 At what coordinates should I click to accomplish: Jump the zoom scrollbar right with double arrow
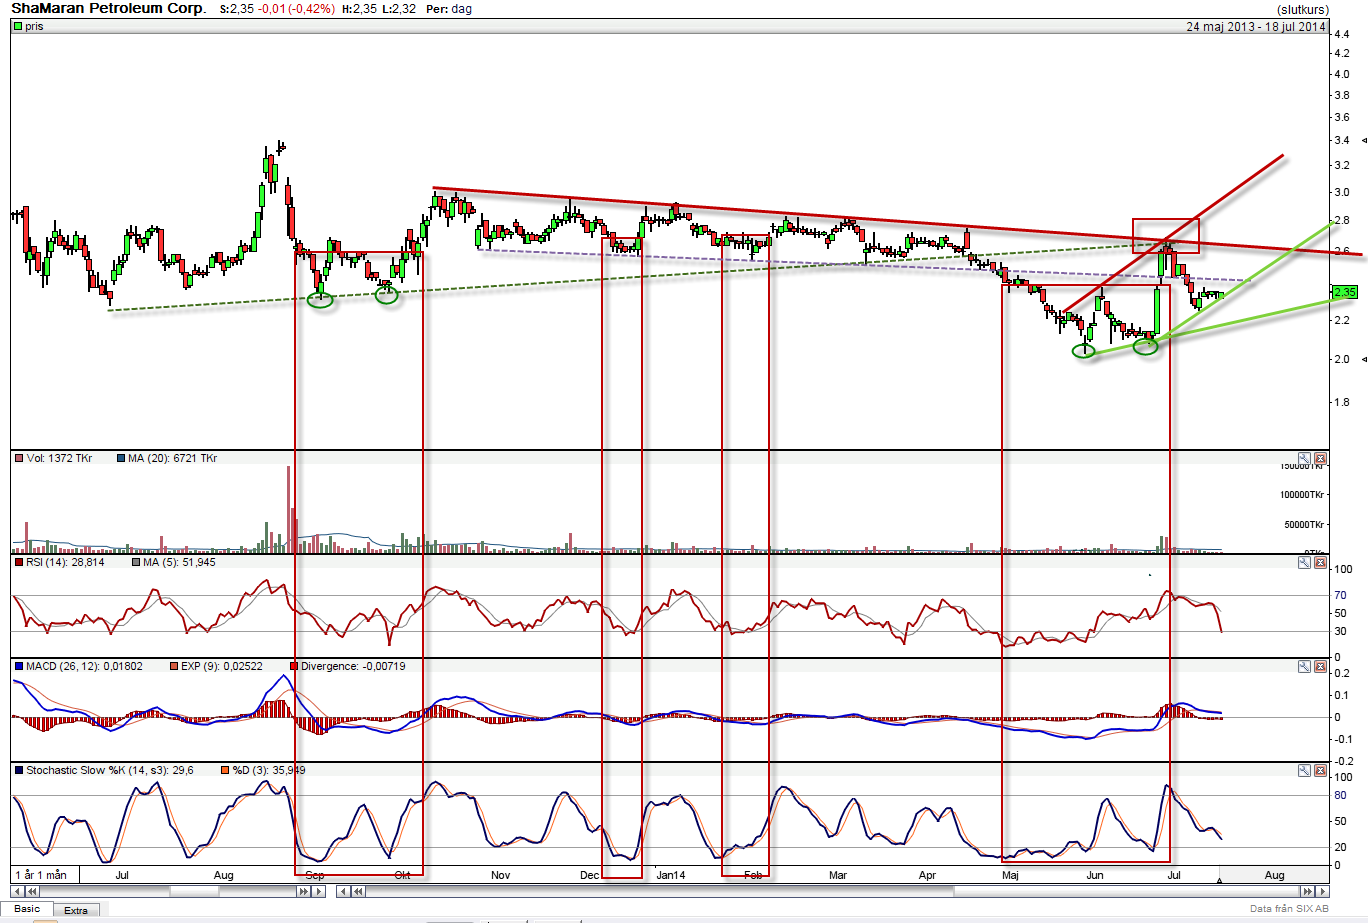(x=304, y=891)
